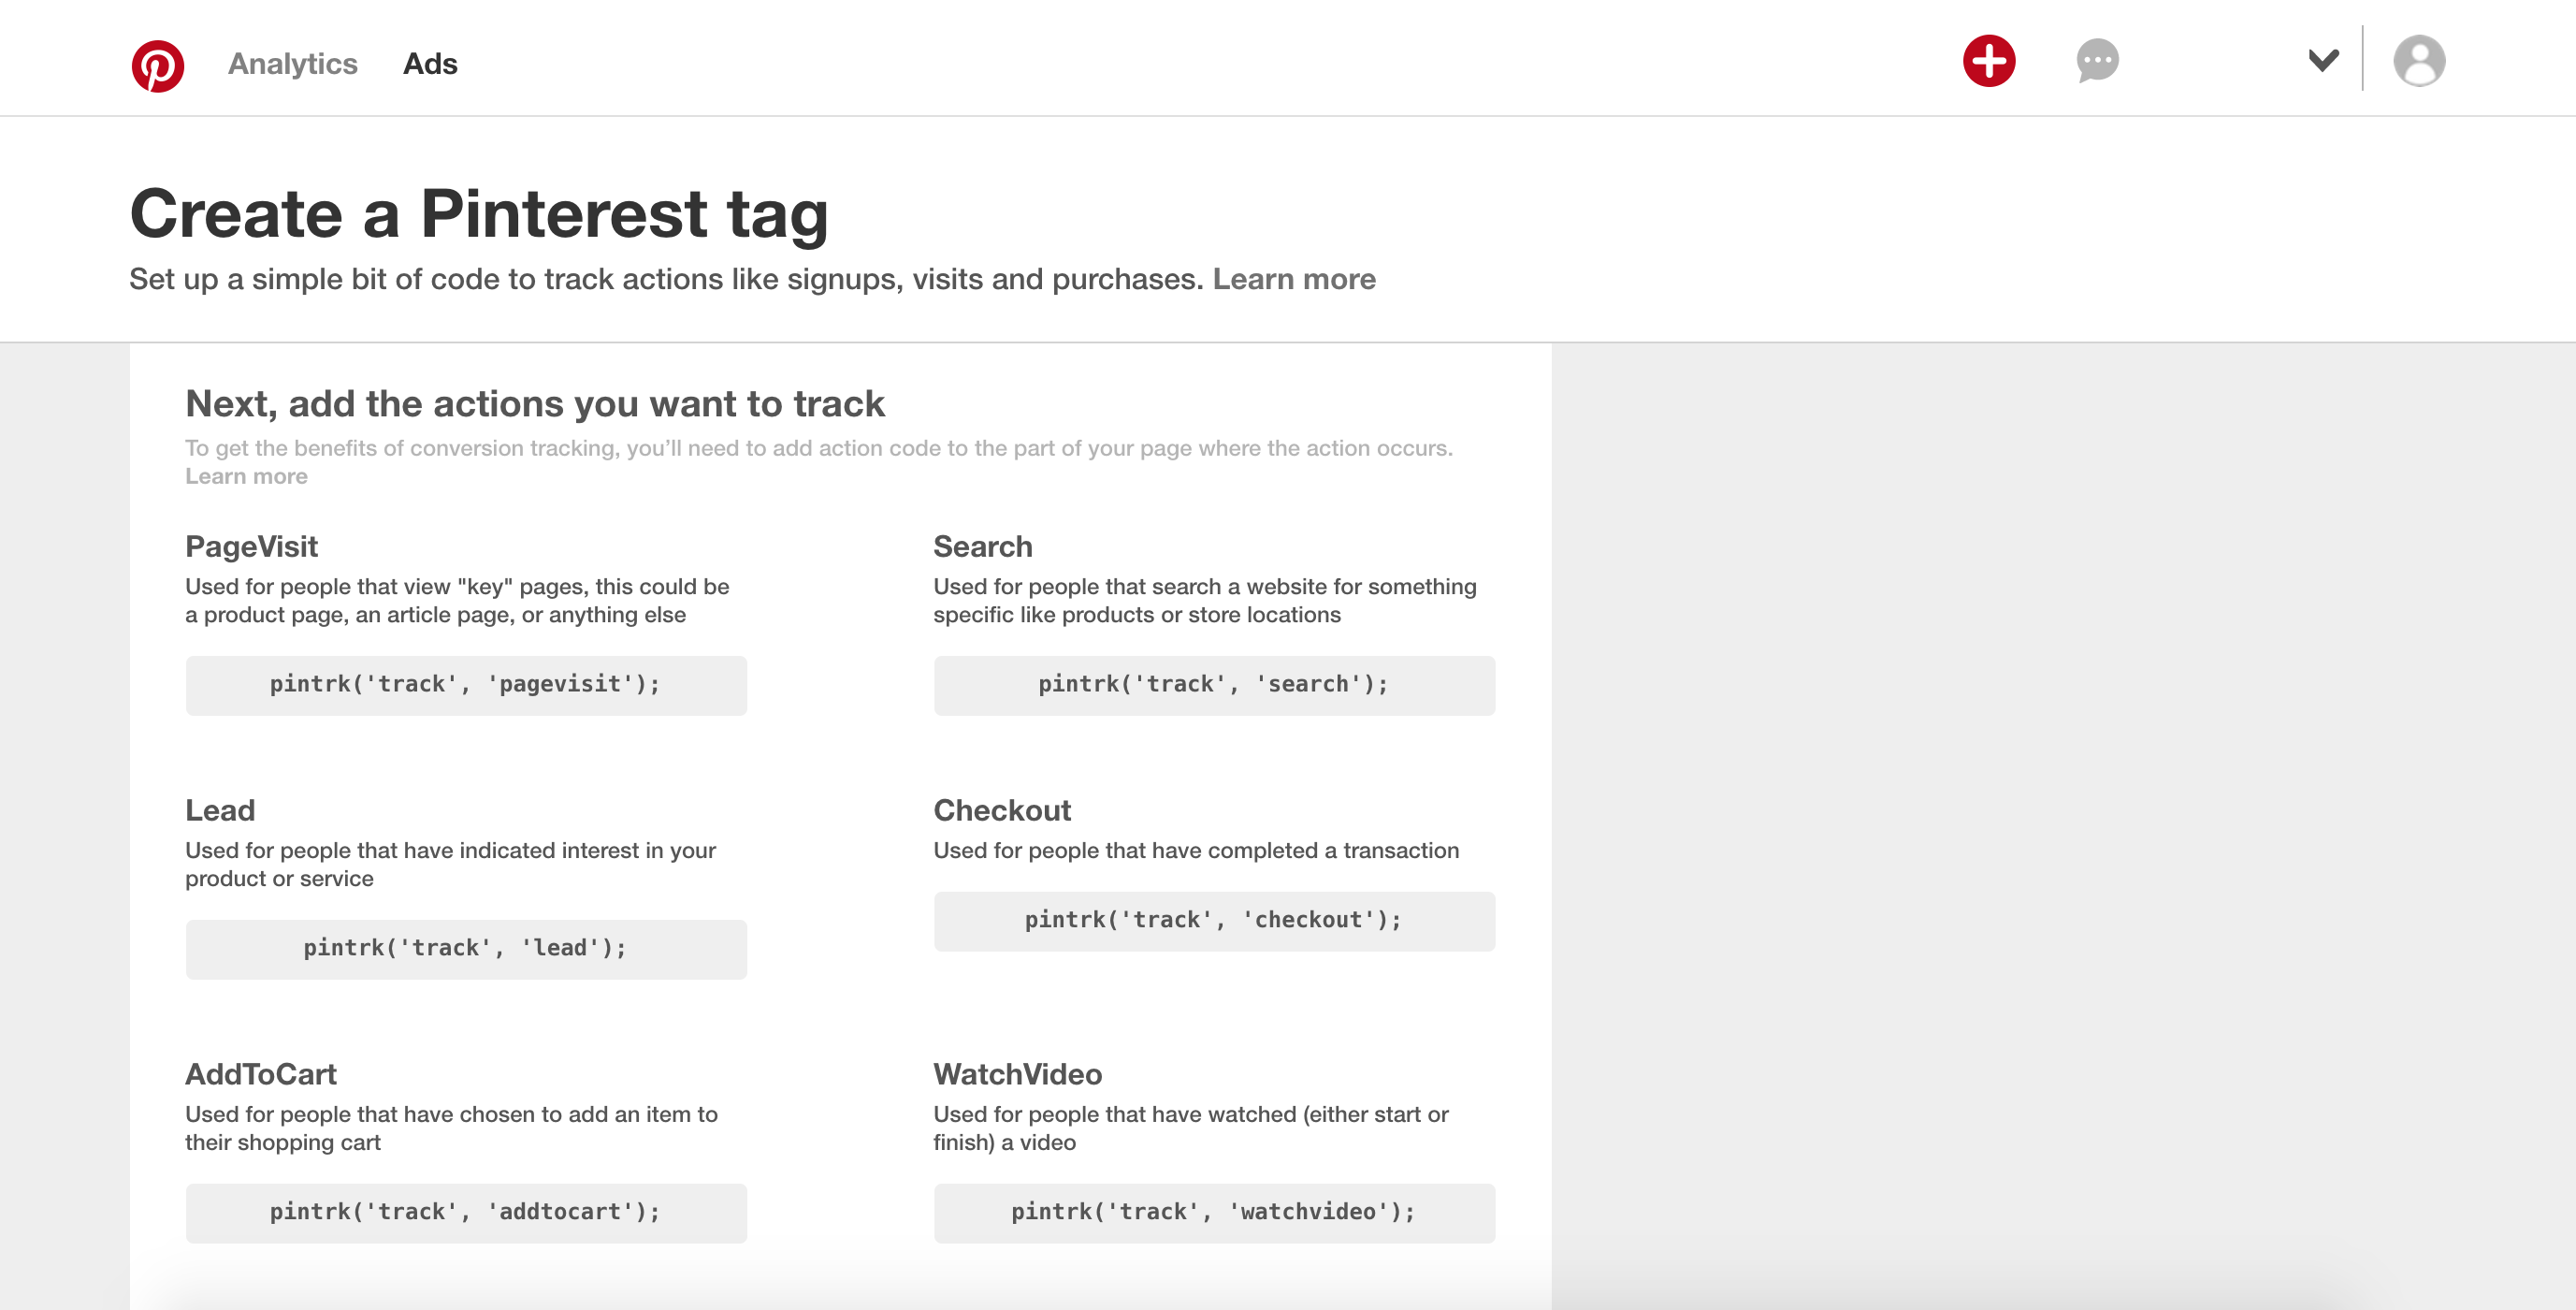2576x1310 pixels.
Task: Click the red plus create icon
Action: (x=1989, y=61)
